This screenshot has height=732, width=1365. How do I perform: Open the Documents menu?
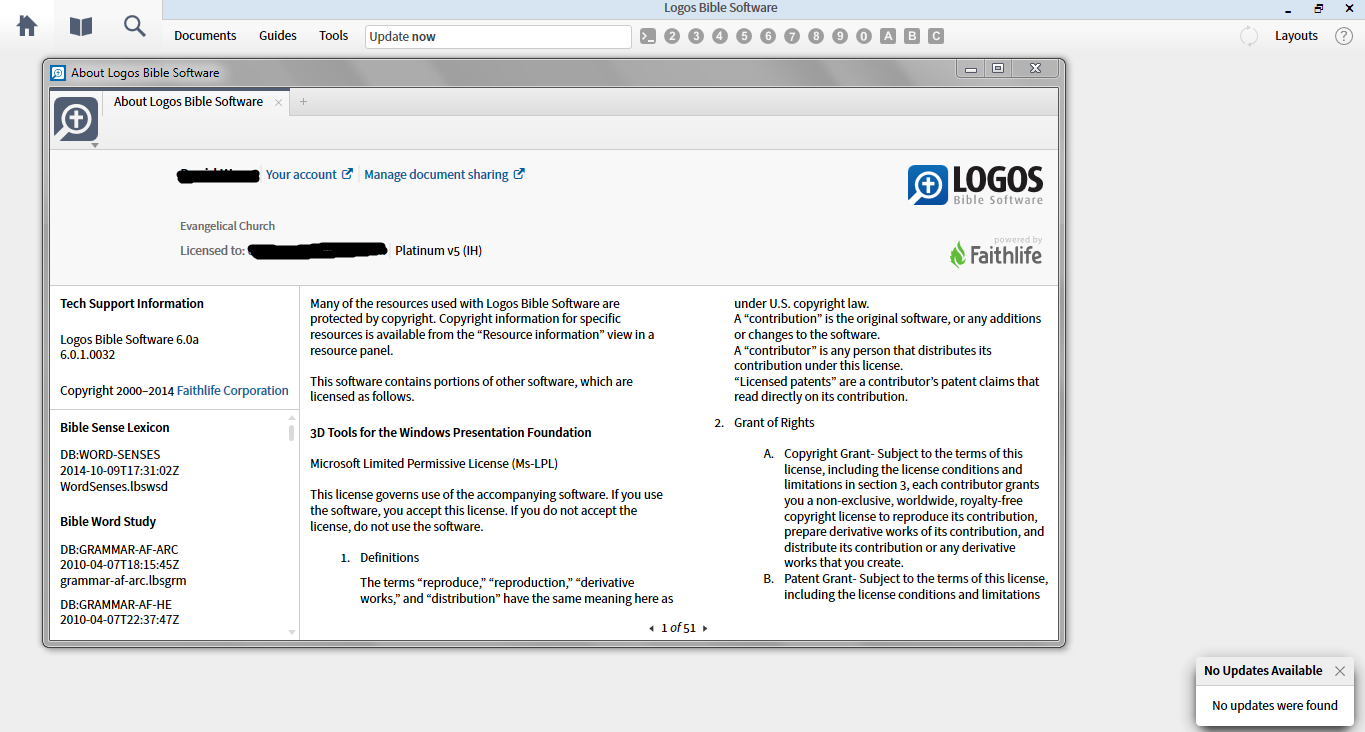pos(205,36)
